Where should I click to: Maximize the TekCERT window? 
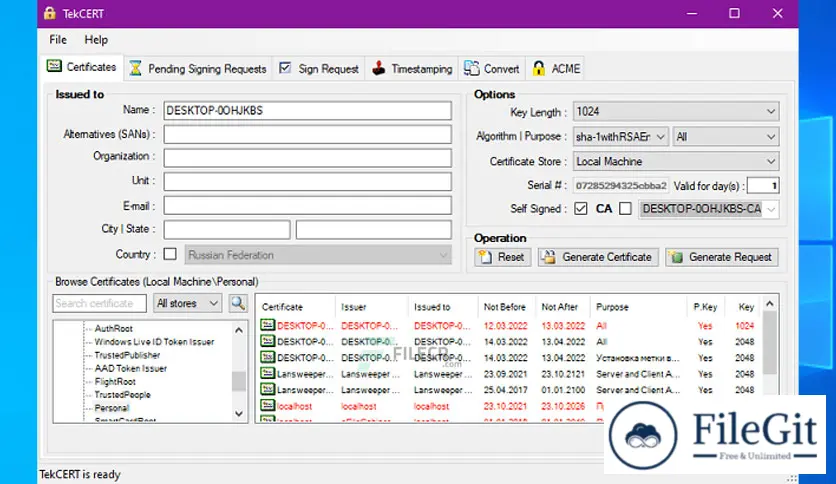[x=734, y=13]
